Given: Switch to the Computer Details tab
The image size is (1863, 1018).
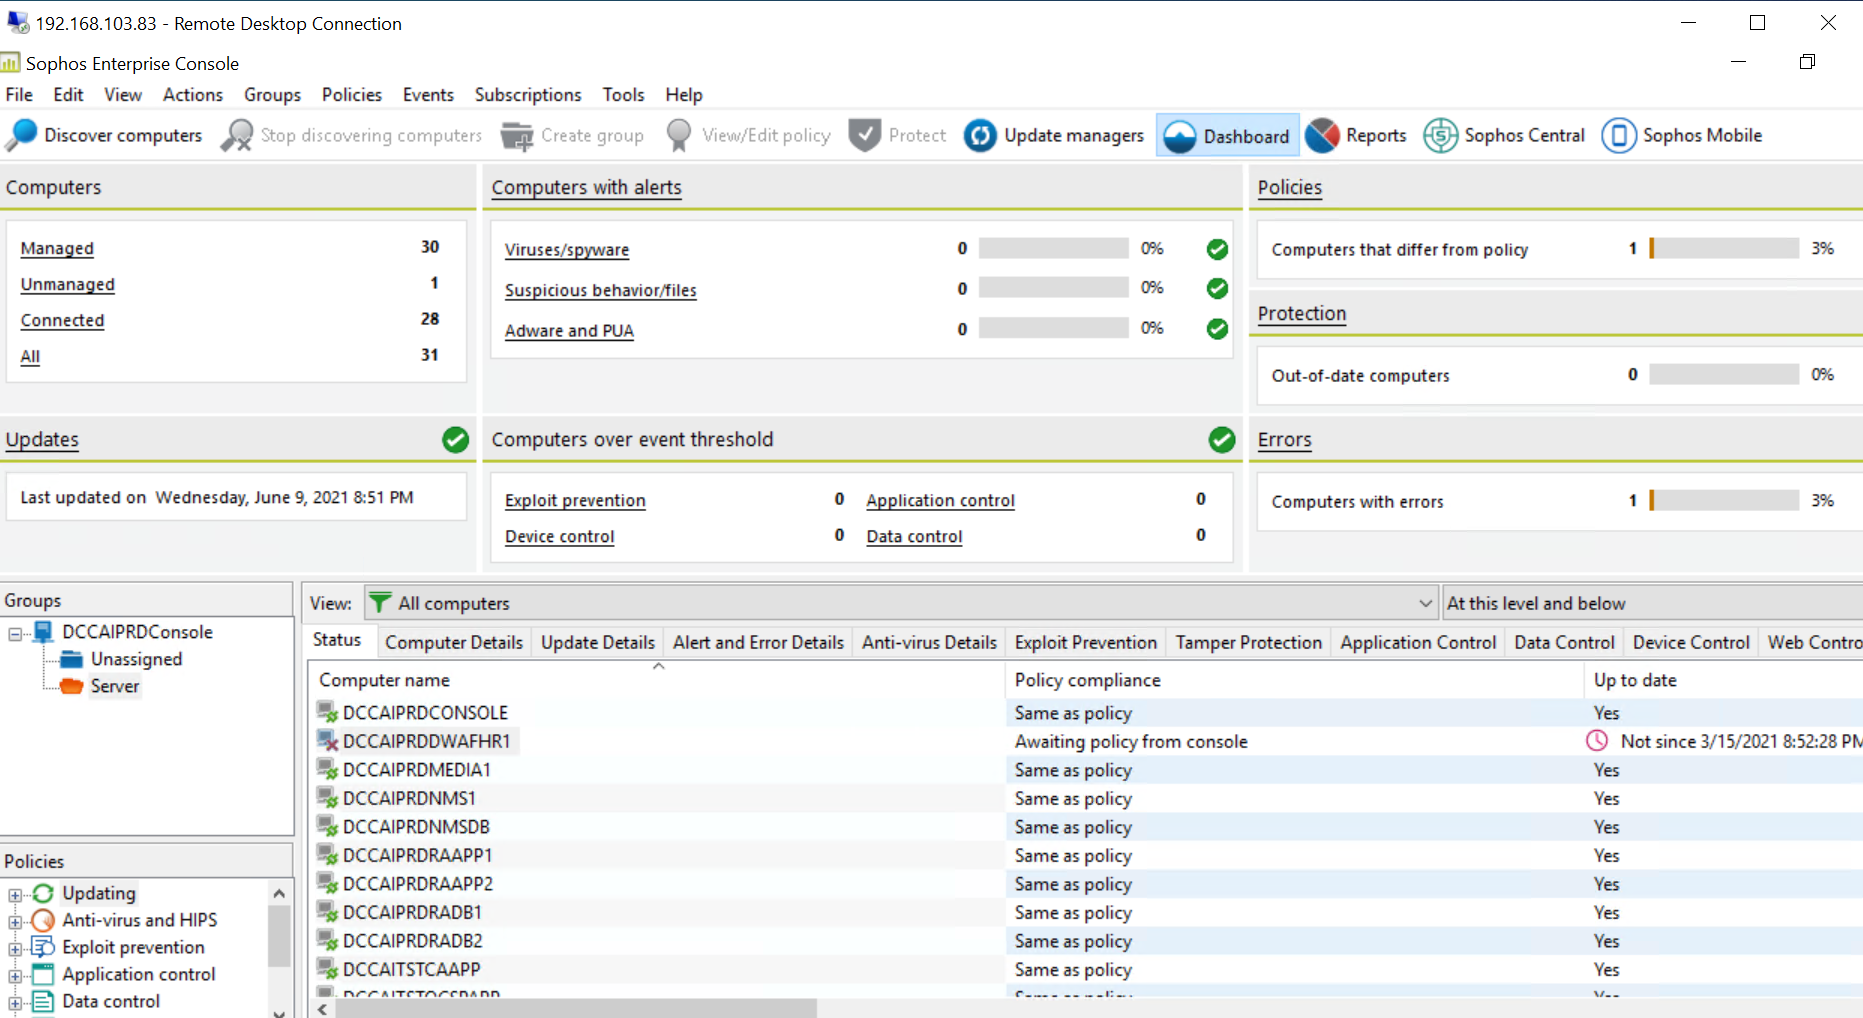Looking at the screenshot, I should [454, 642].
